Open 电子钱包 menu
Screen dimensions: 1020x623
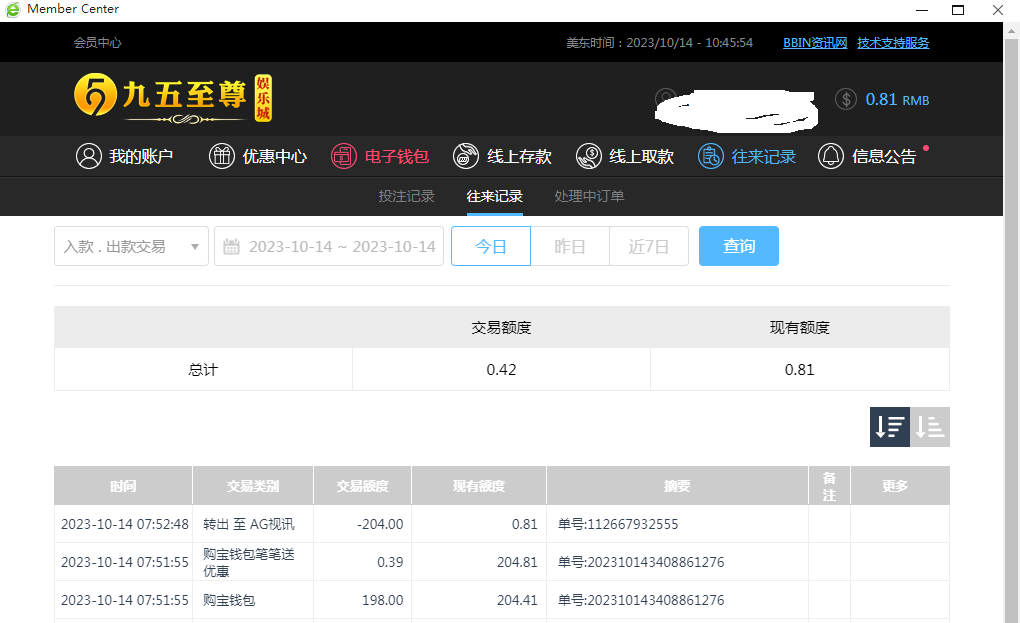[380, 156]
